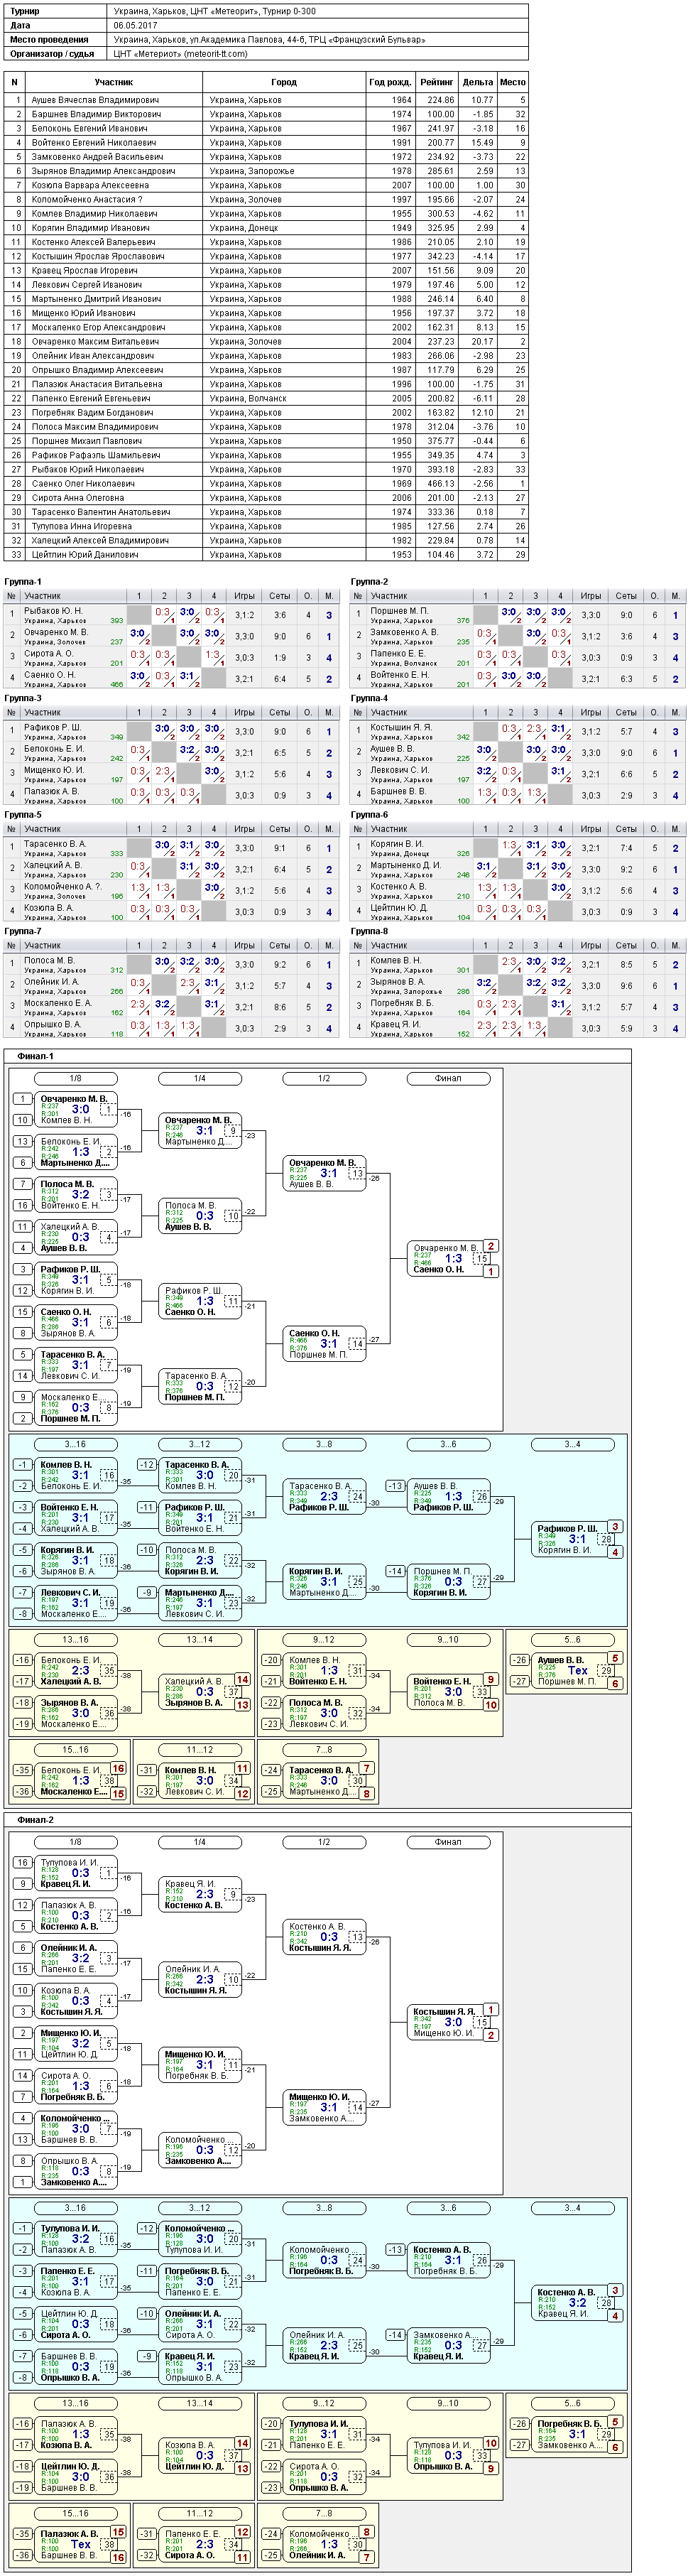Click the 'Группа-6' heading

(x=369, y=814)
